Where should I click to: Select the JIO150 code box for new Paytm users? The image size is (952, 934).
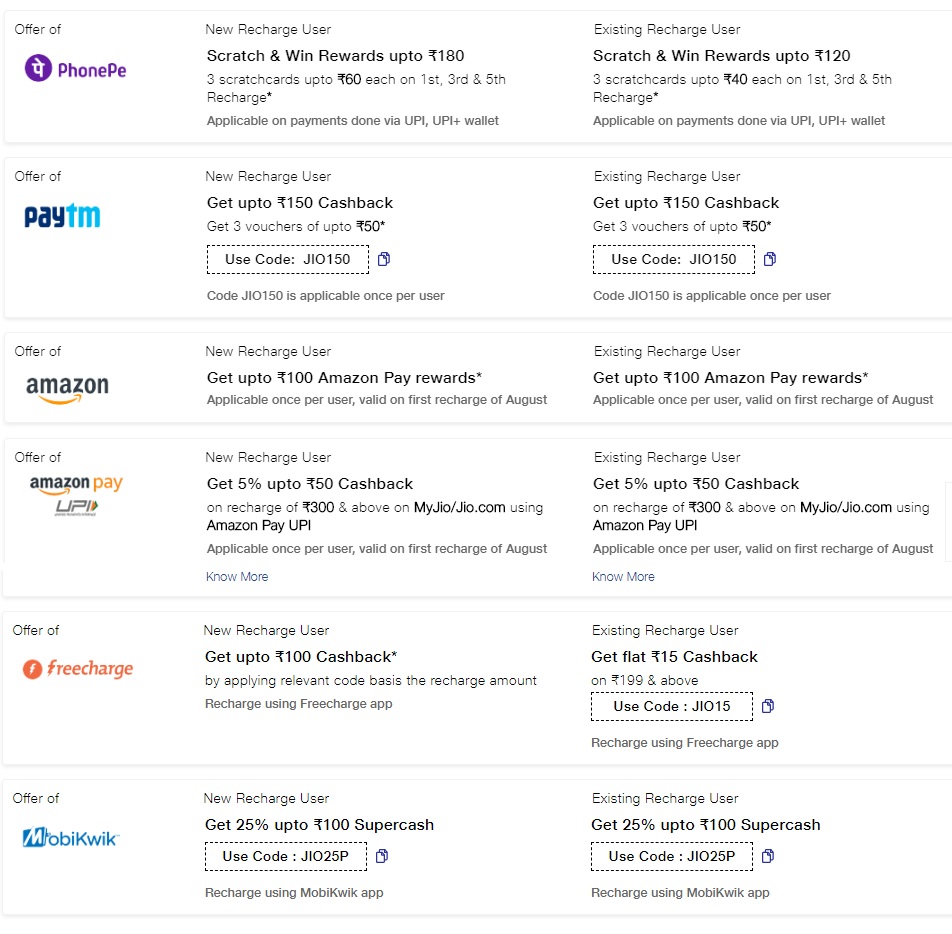coord(287,260)
